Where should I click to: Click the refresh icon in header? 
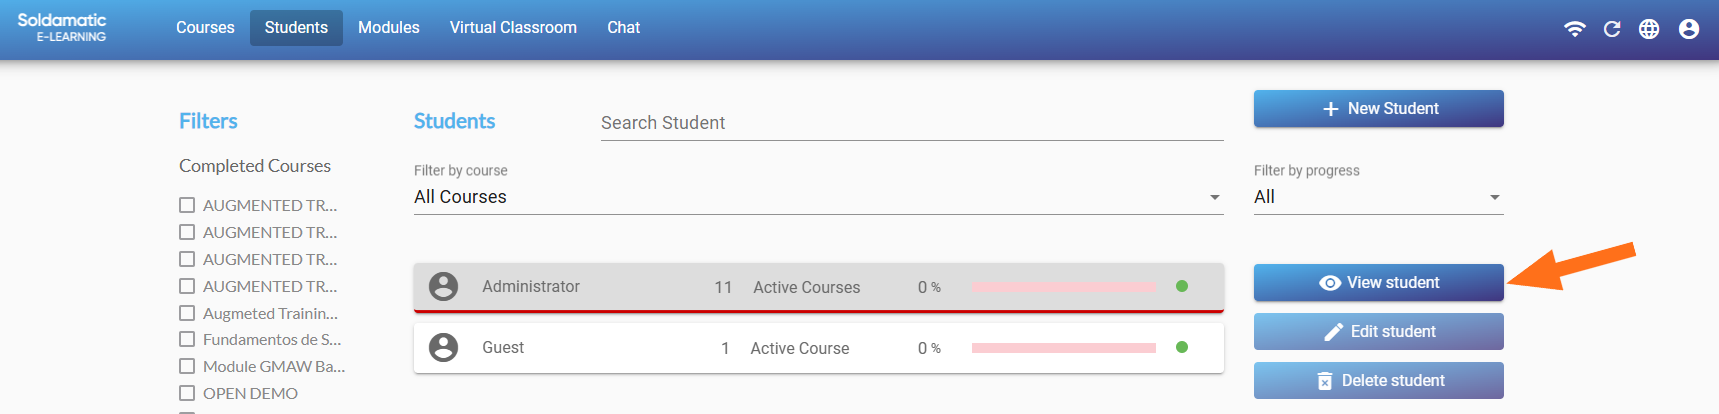(1612, 29)
